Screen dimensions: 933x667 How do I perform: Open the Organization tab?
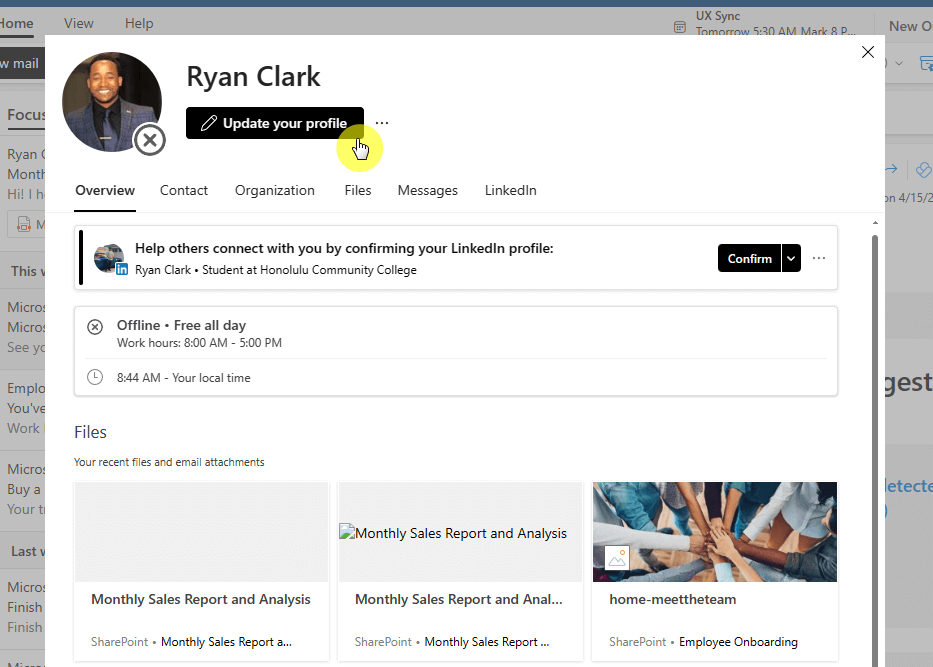[x=274, y=190]
